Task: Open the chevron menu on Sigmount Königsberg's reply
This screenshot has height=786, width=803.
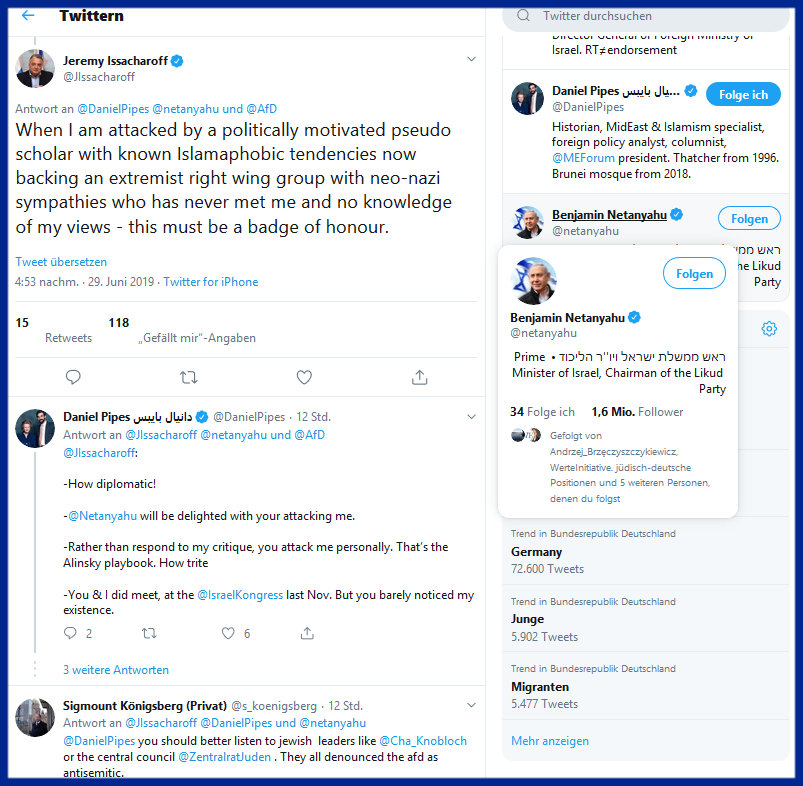Action: tap(472, 705)
